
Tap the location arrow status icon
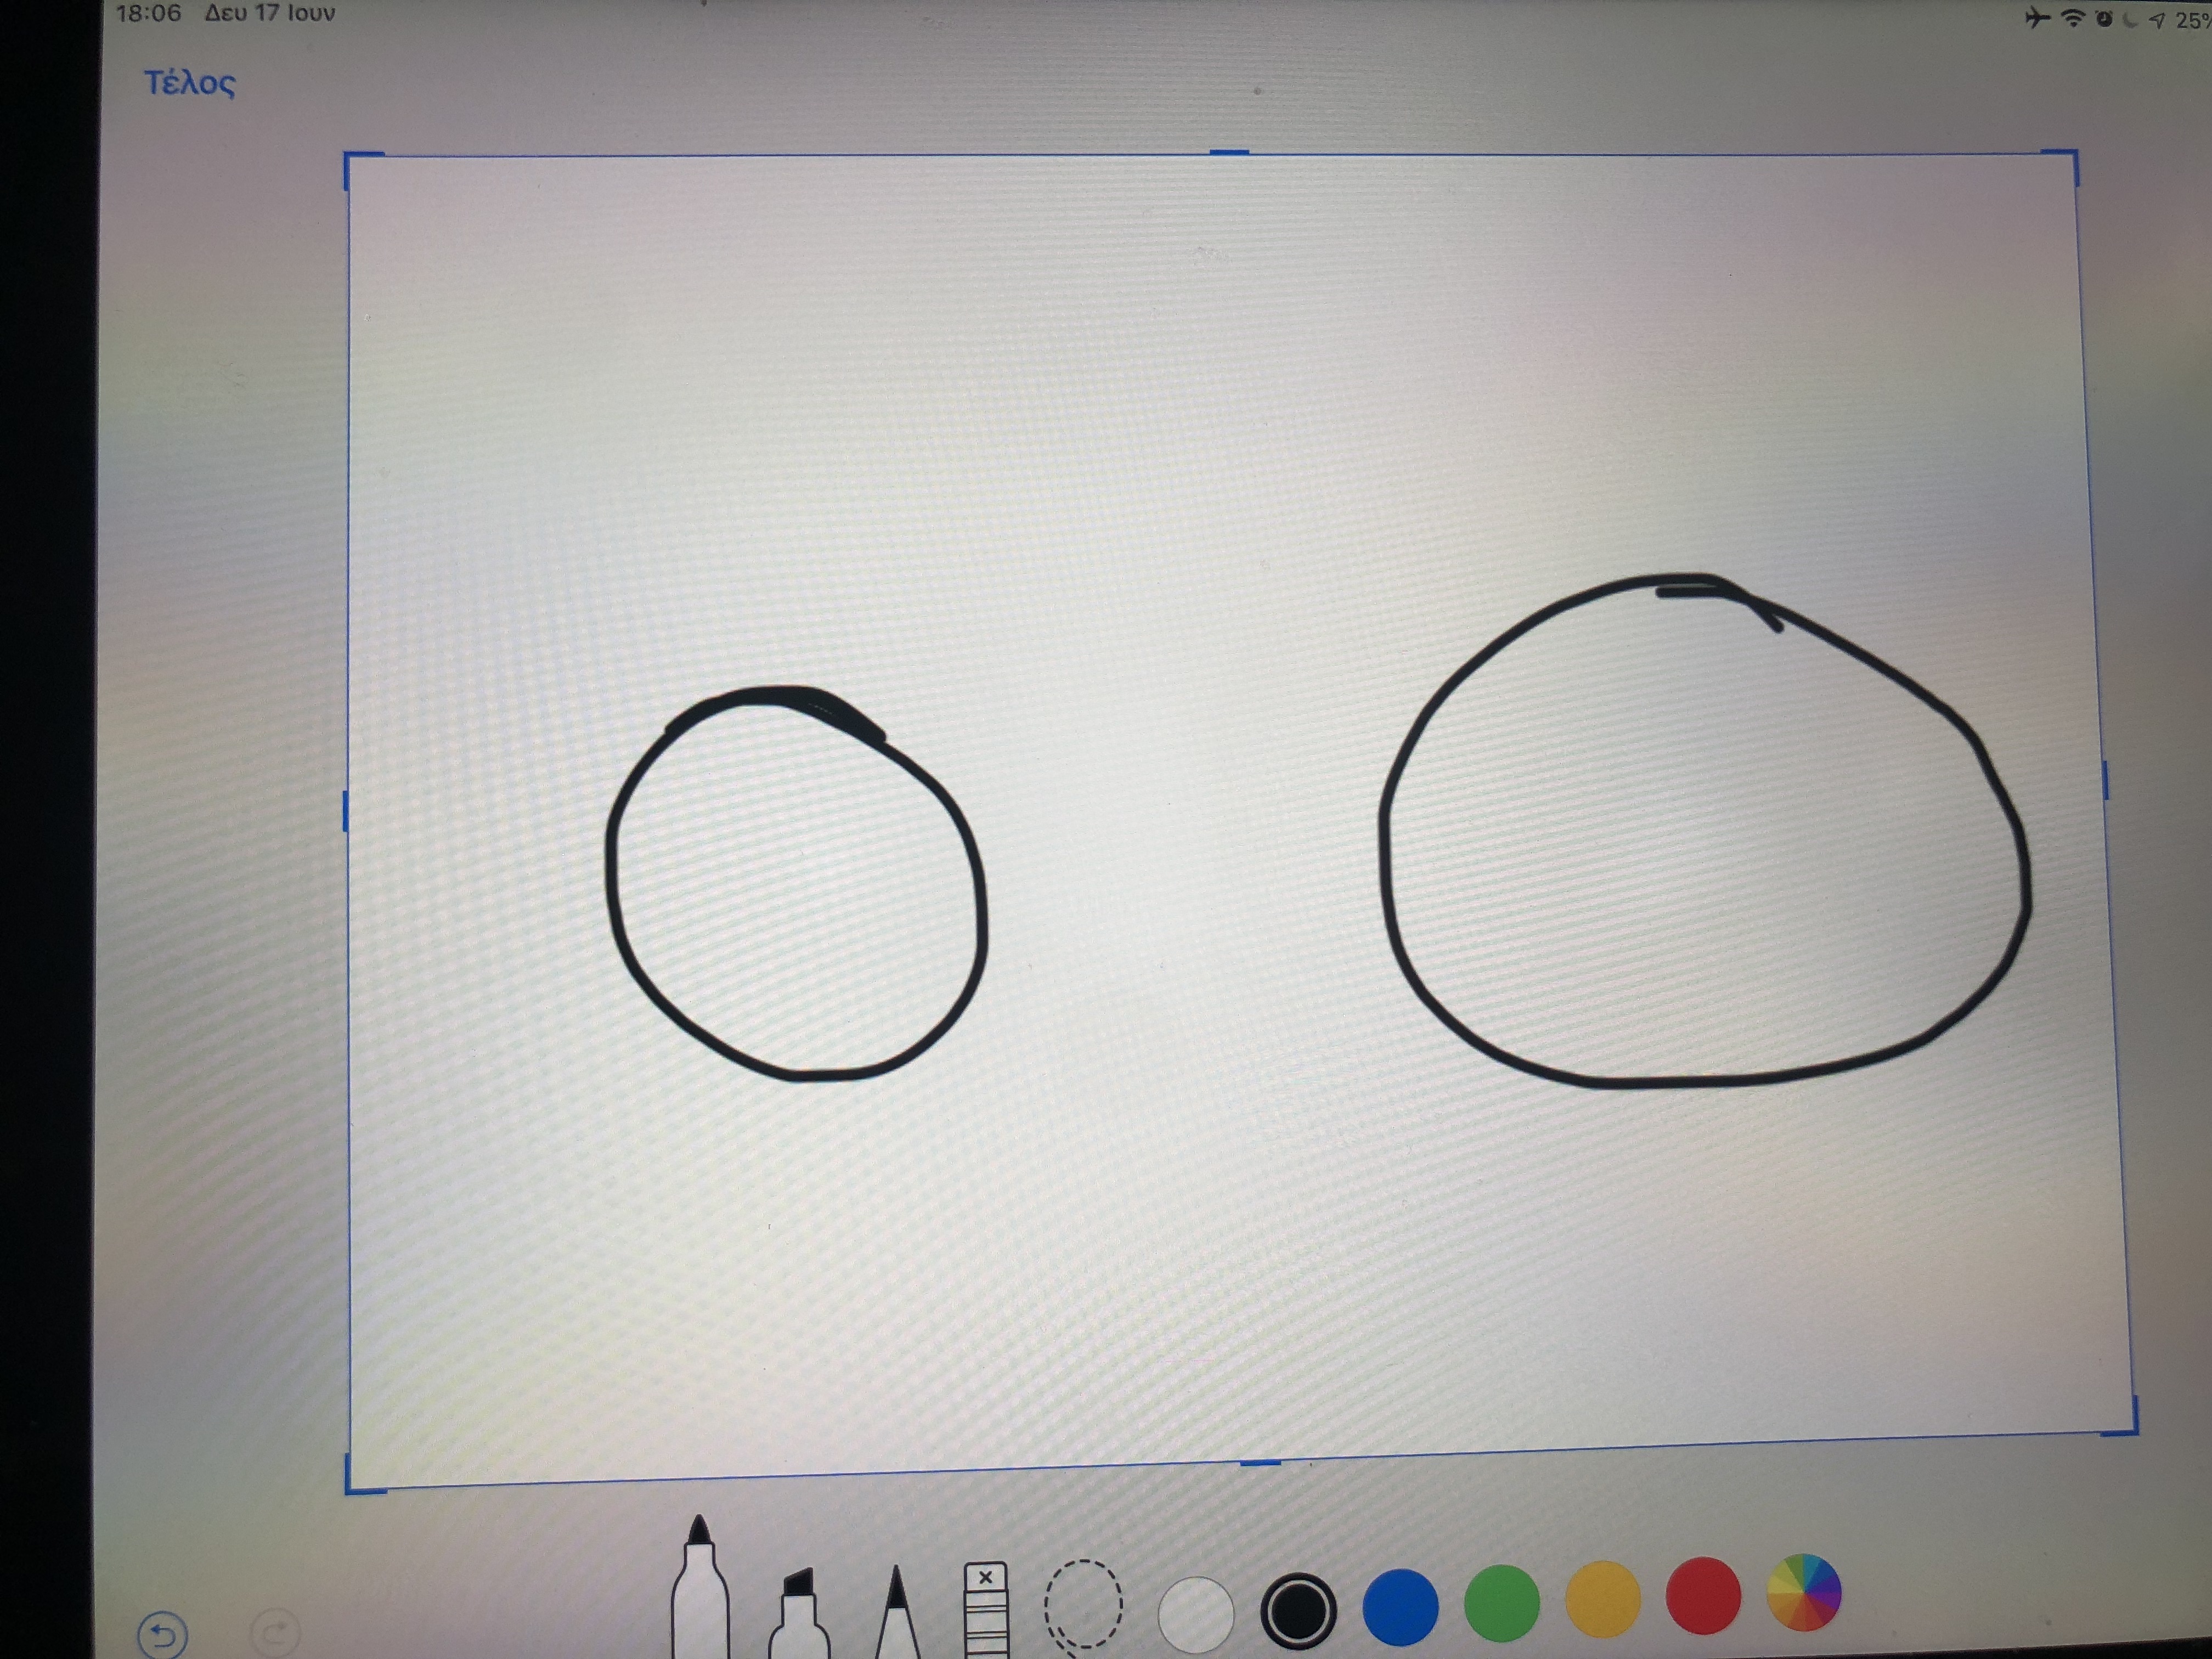click(x=2158, y=20)
